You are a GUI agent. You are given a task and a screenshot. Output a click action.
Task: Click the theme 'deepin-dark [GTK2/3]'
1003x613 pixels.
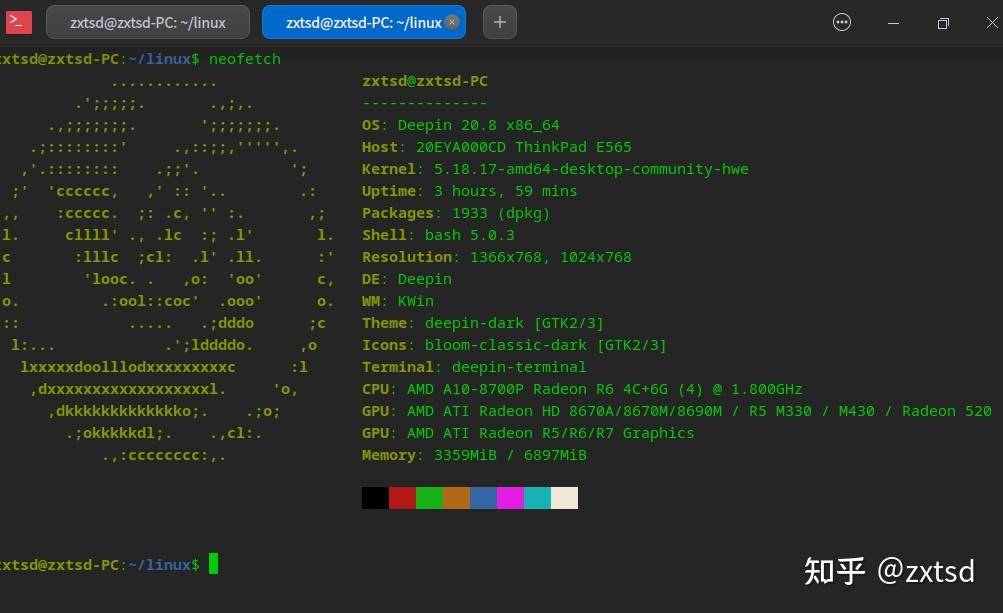click(514, 323)
